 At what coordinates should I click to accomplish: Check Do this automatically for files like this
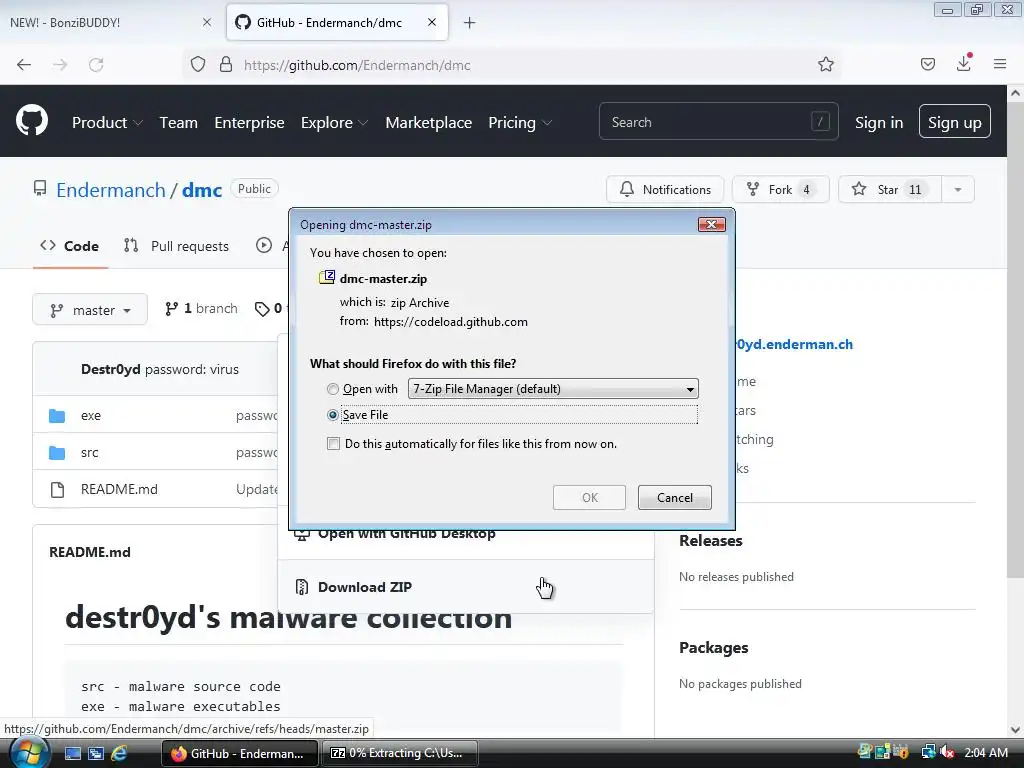point(334,444)
